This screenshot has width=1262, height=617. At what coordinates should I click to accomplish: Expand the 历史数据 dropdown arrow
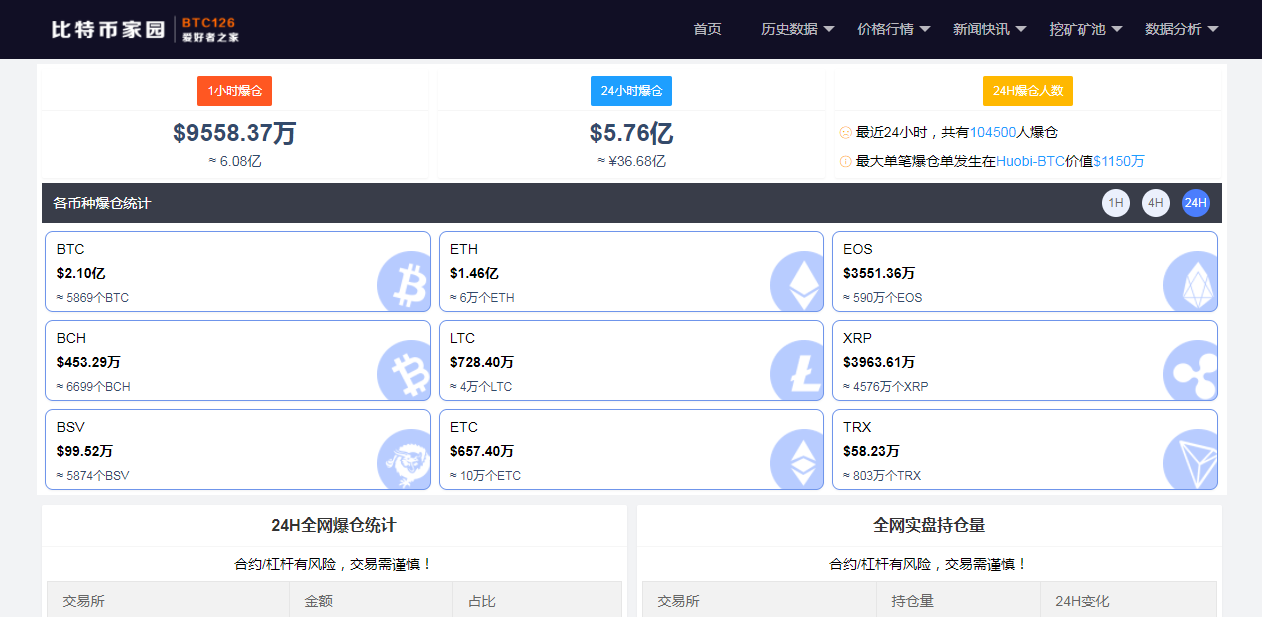[x=829, y=29]
